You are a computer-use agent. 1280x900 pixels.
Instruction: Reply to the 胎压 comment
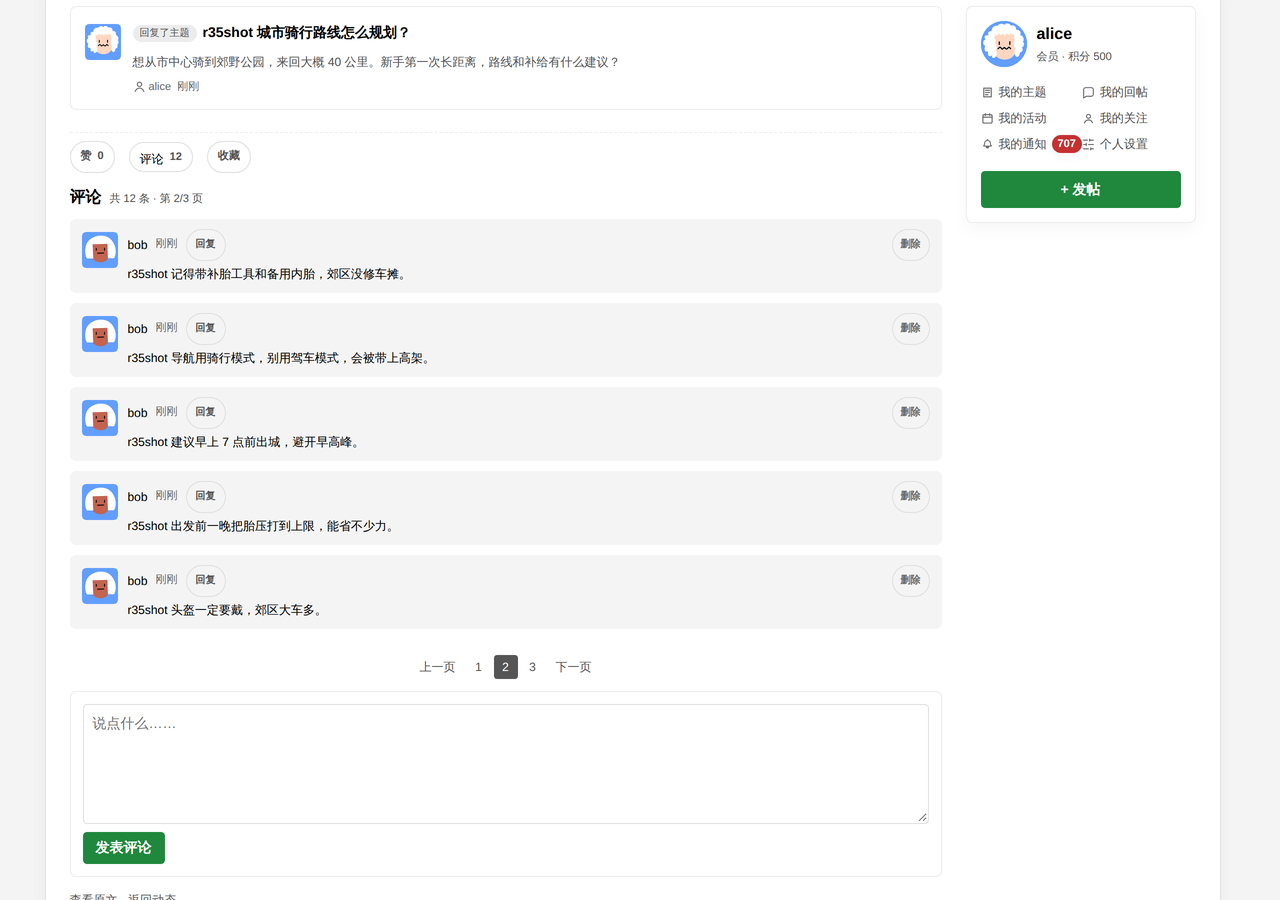tap(206, 497)
